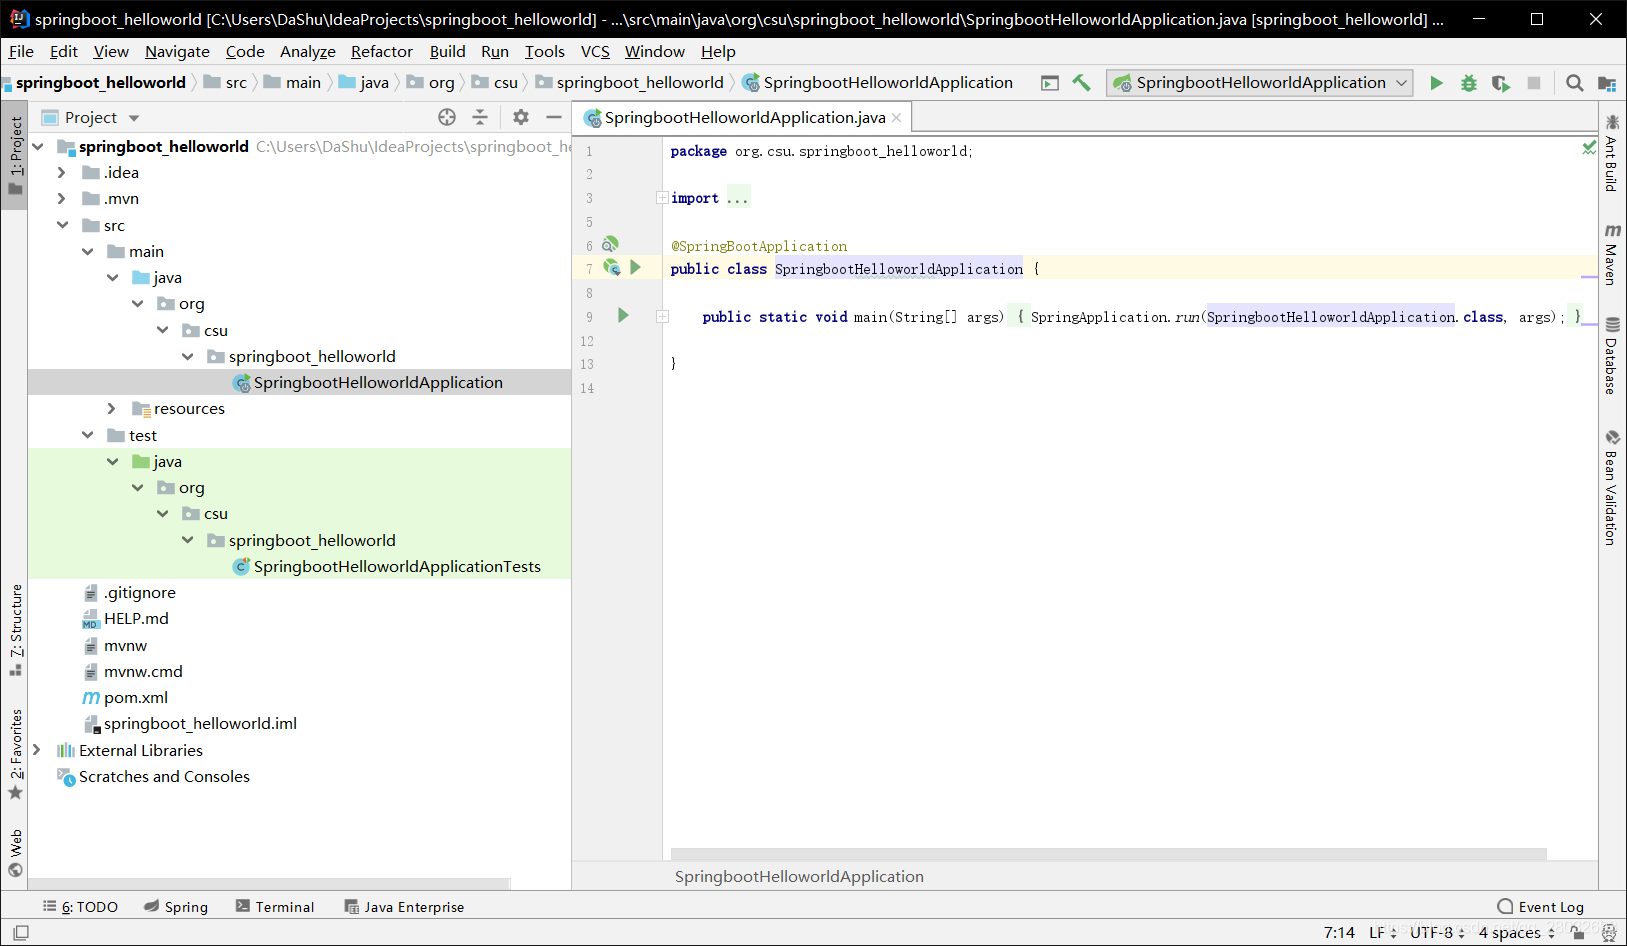Open the Build menu
The image size is (1627, 946).
447,51
